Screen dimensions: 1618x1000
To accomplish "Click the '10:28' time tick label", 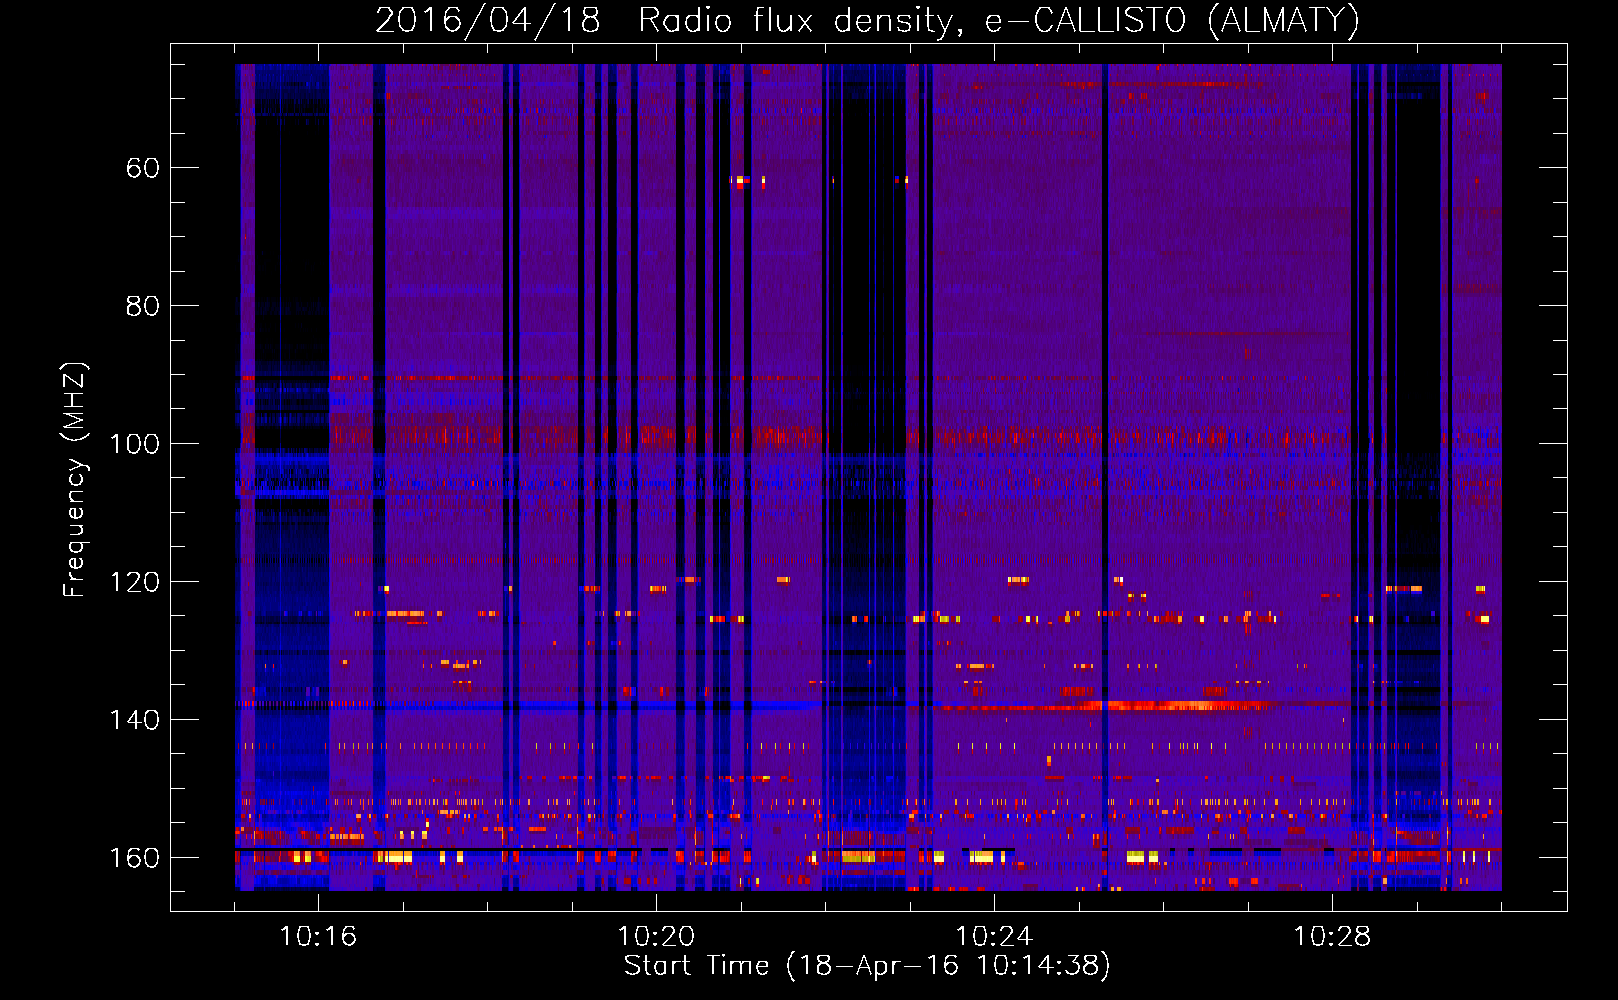I will pyautogui.click(x=1332, y=937).
